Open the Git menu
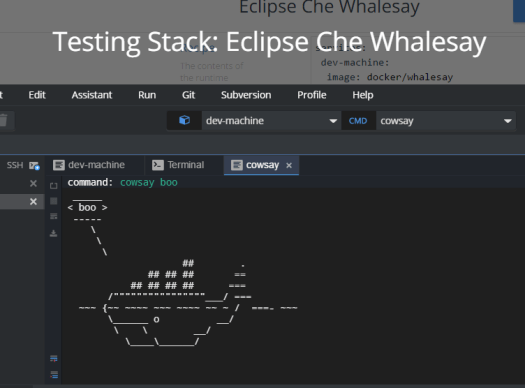Viewport: 525px width, 388px height. tap(189, 95)
